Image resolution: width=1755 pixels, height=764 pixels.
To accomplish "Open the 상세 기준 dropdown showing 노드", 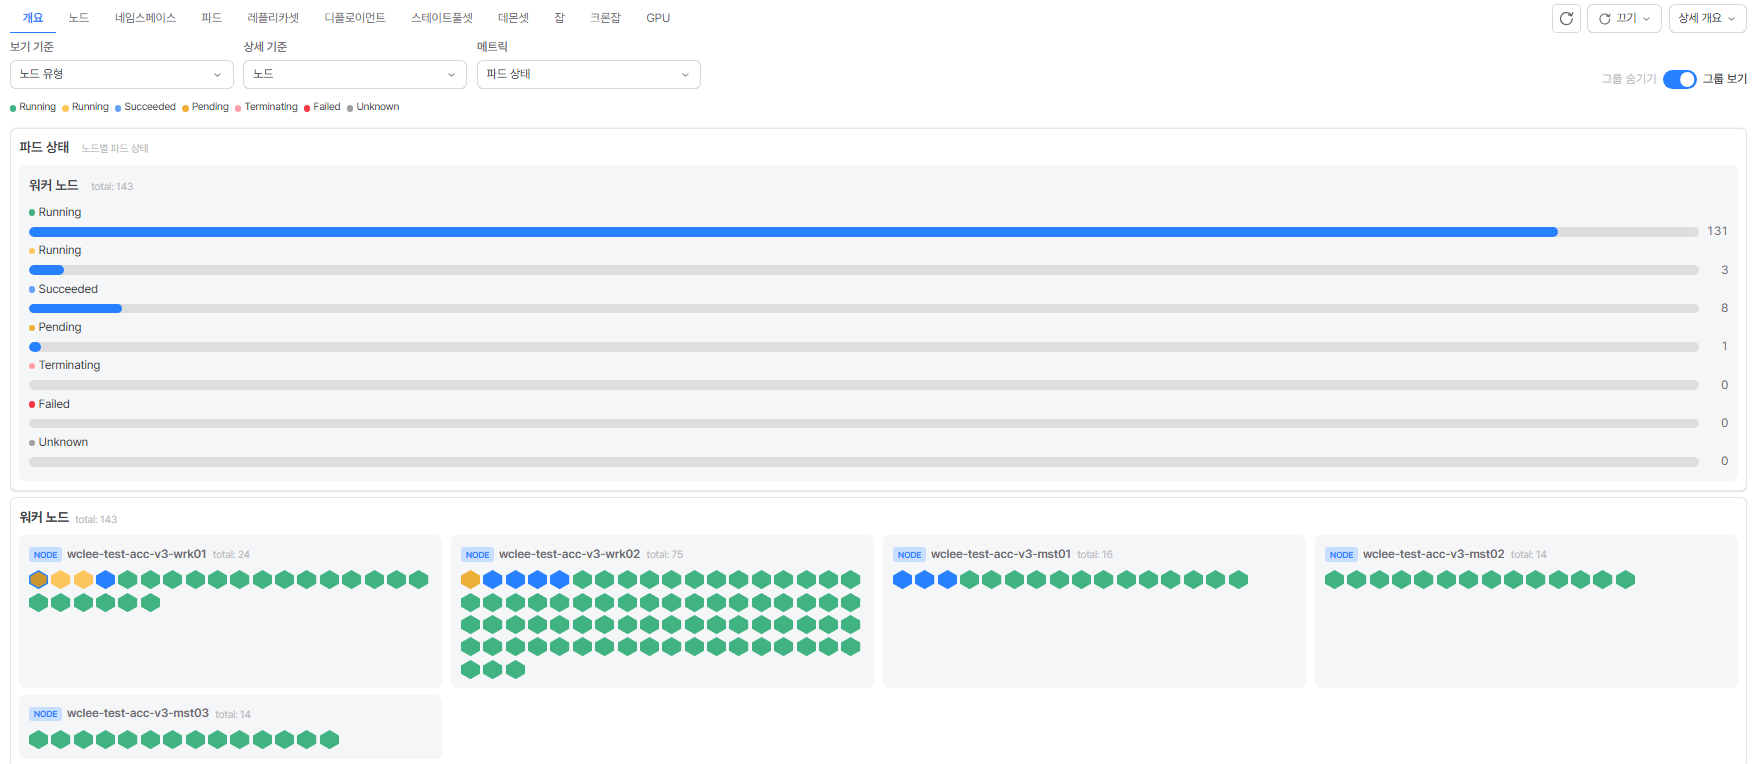I will 355,74.
